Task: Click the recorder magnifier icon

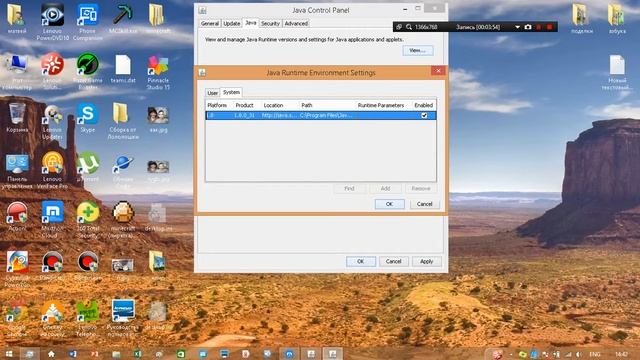Action: click(x=409, y=27)
